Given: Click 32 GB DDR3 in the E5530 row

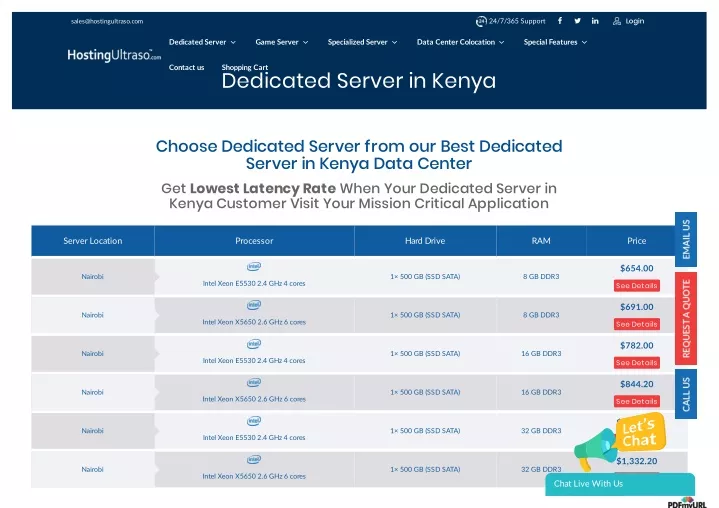Looking at the screenshot, I should click(541, 431).
